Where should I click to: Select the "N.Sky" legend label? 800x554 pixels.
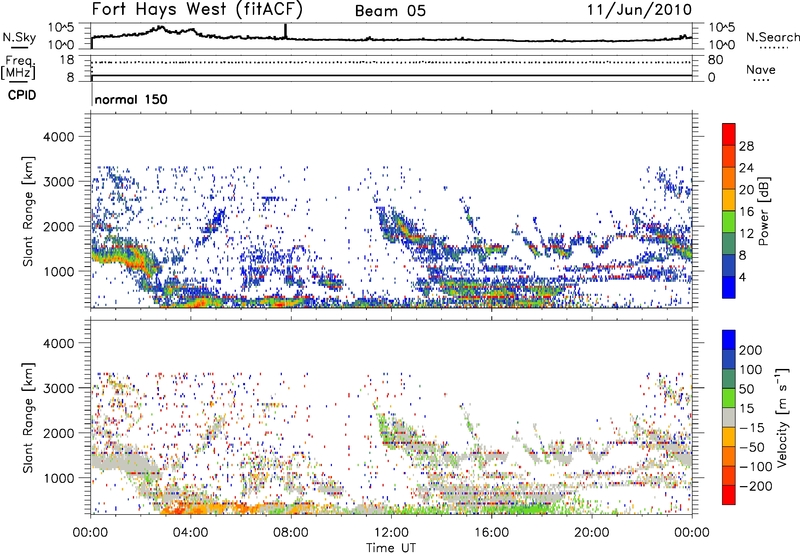19,37
